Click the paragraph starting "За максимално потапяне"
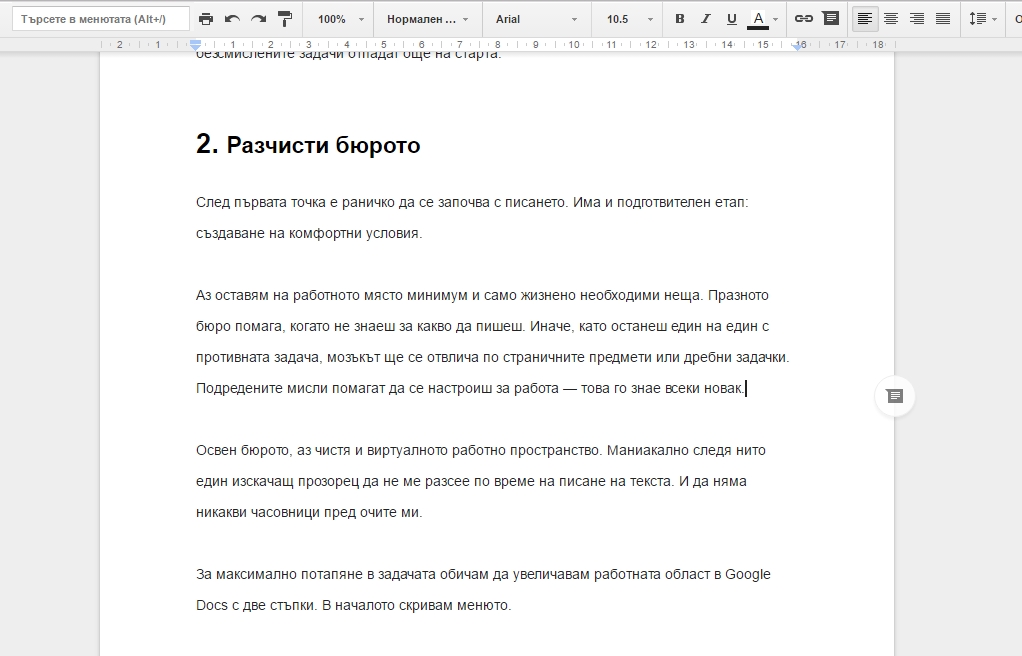The width and height of the screenshot is (1022, 656). pos(484,589)
